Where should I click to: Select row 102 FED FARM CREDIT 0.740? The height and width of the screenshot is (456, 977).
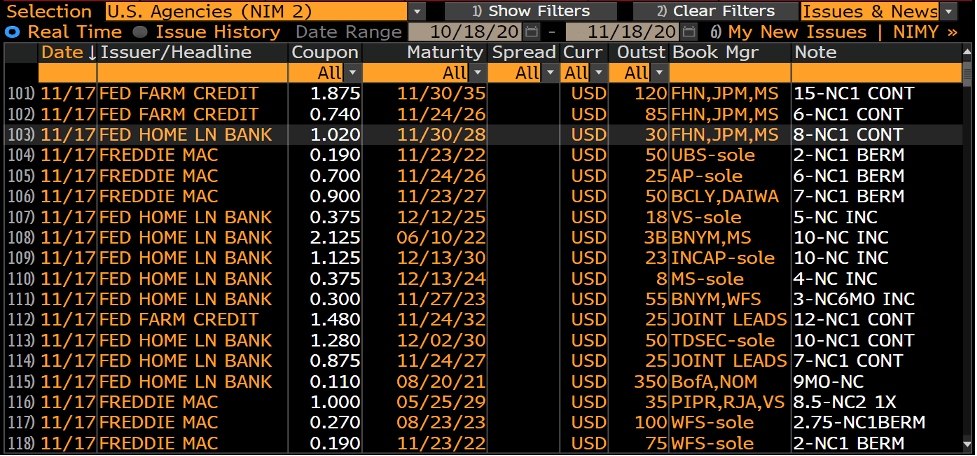484,114
